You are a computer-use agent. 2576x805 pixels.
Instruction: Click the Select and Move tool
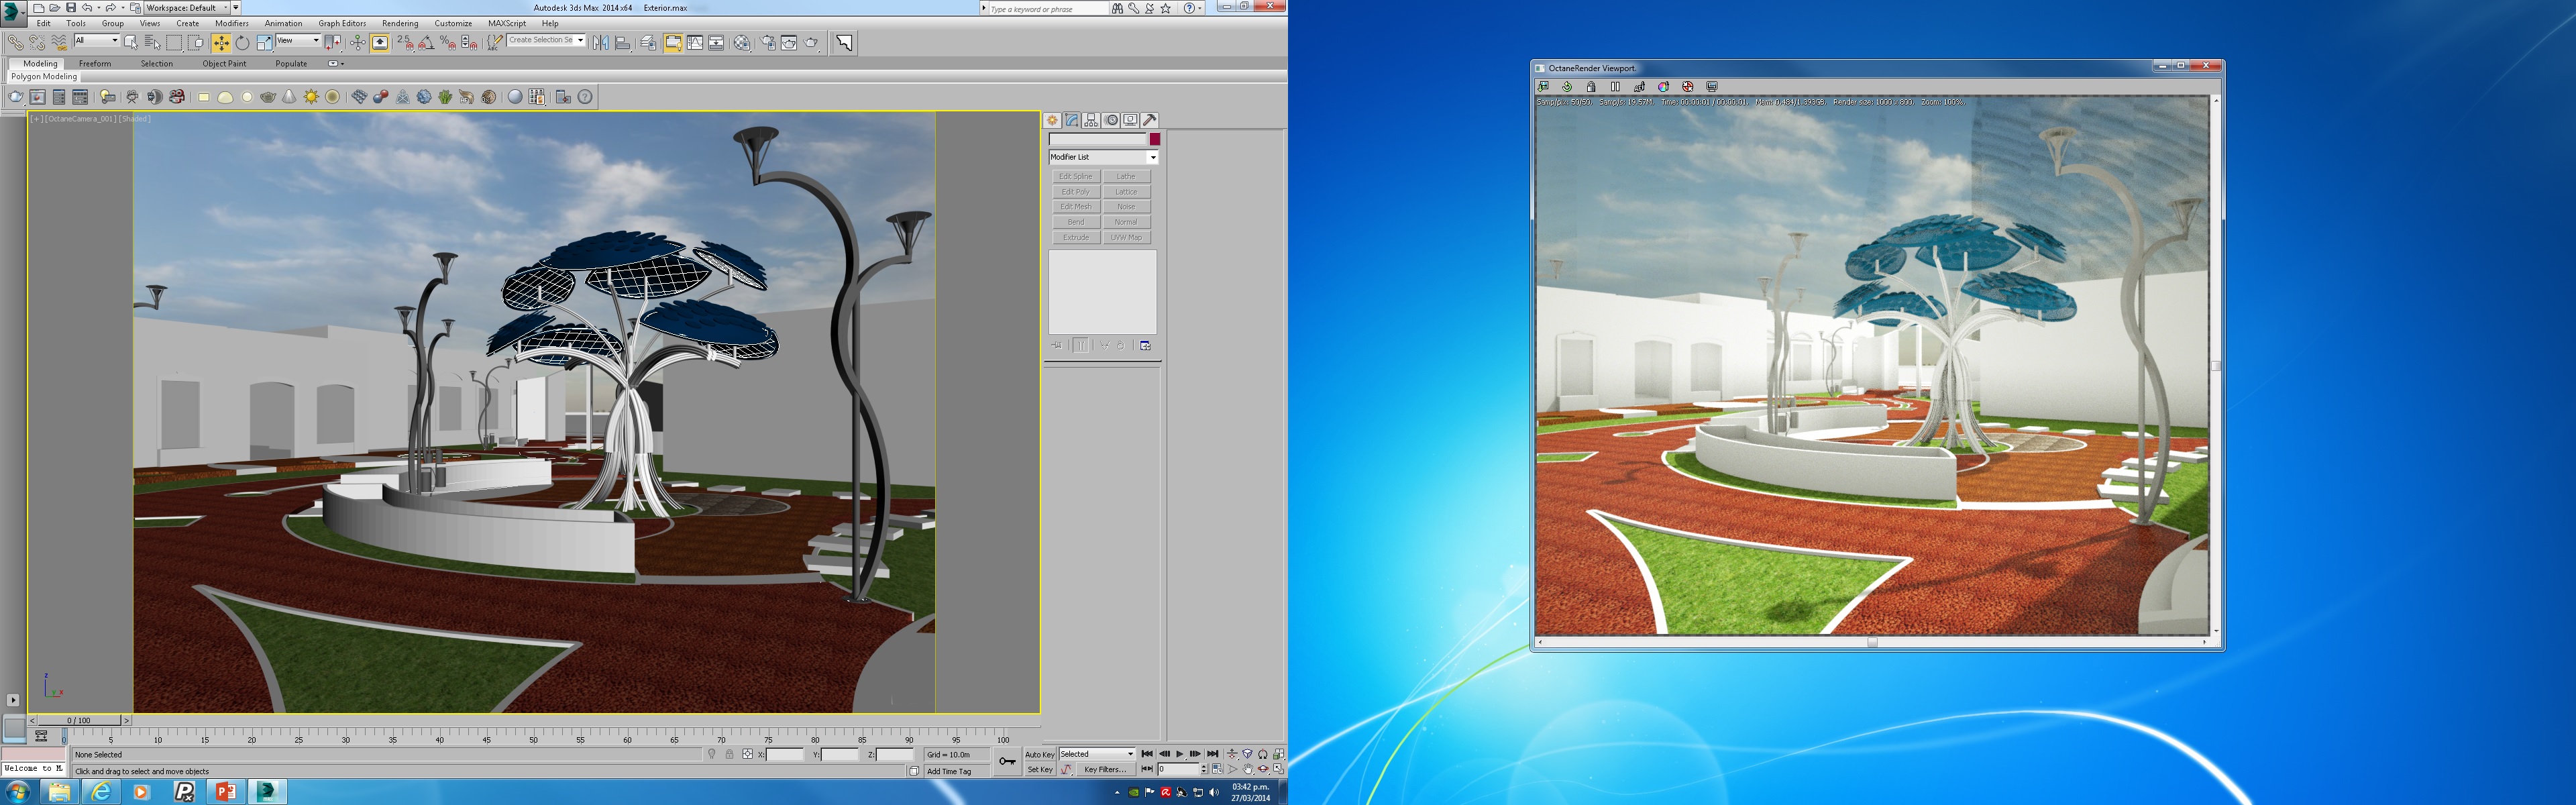pos(221,43)
